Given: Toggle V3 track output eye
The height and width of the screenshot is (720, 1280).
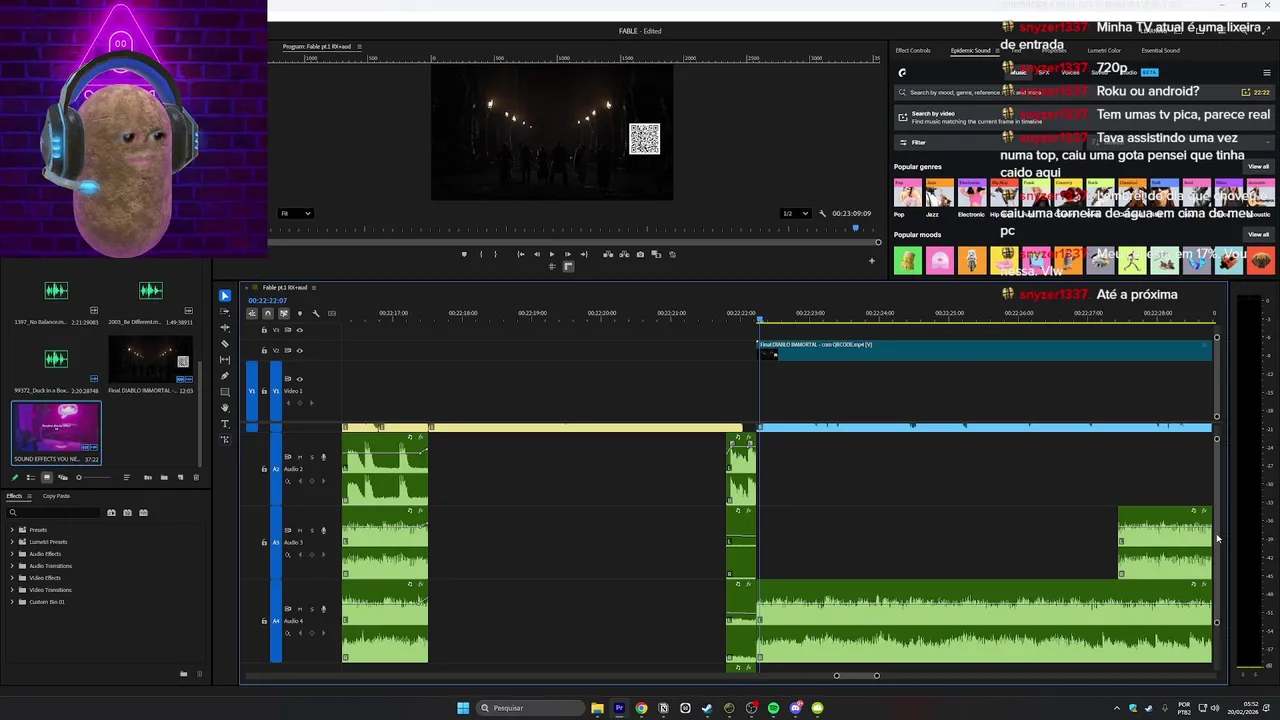Looking at the screenshot, I should coord(299,330).
